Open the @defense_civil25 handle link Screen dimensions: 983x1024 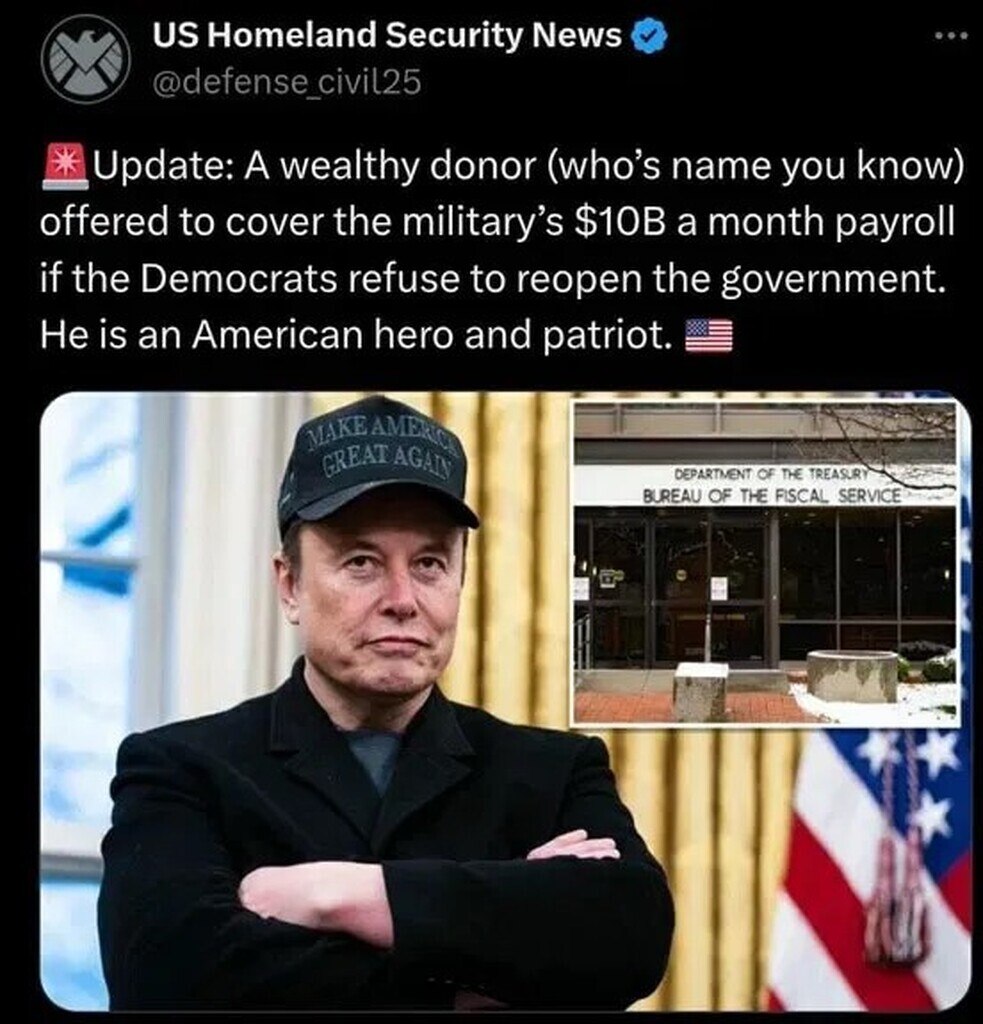click(x=287, y=83)
